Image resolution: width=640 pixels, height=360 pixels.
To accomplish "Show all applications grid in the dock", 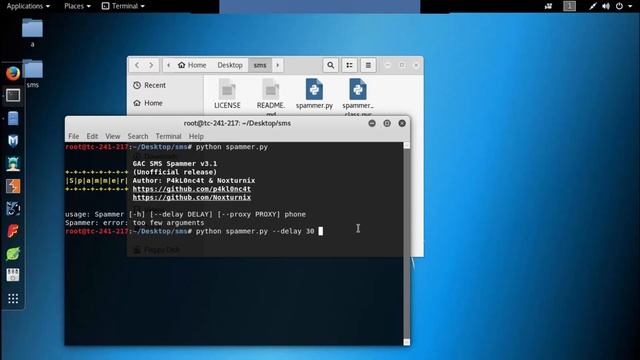I will [13, 298].
